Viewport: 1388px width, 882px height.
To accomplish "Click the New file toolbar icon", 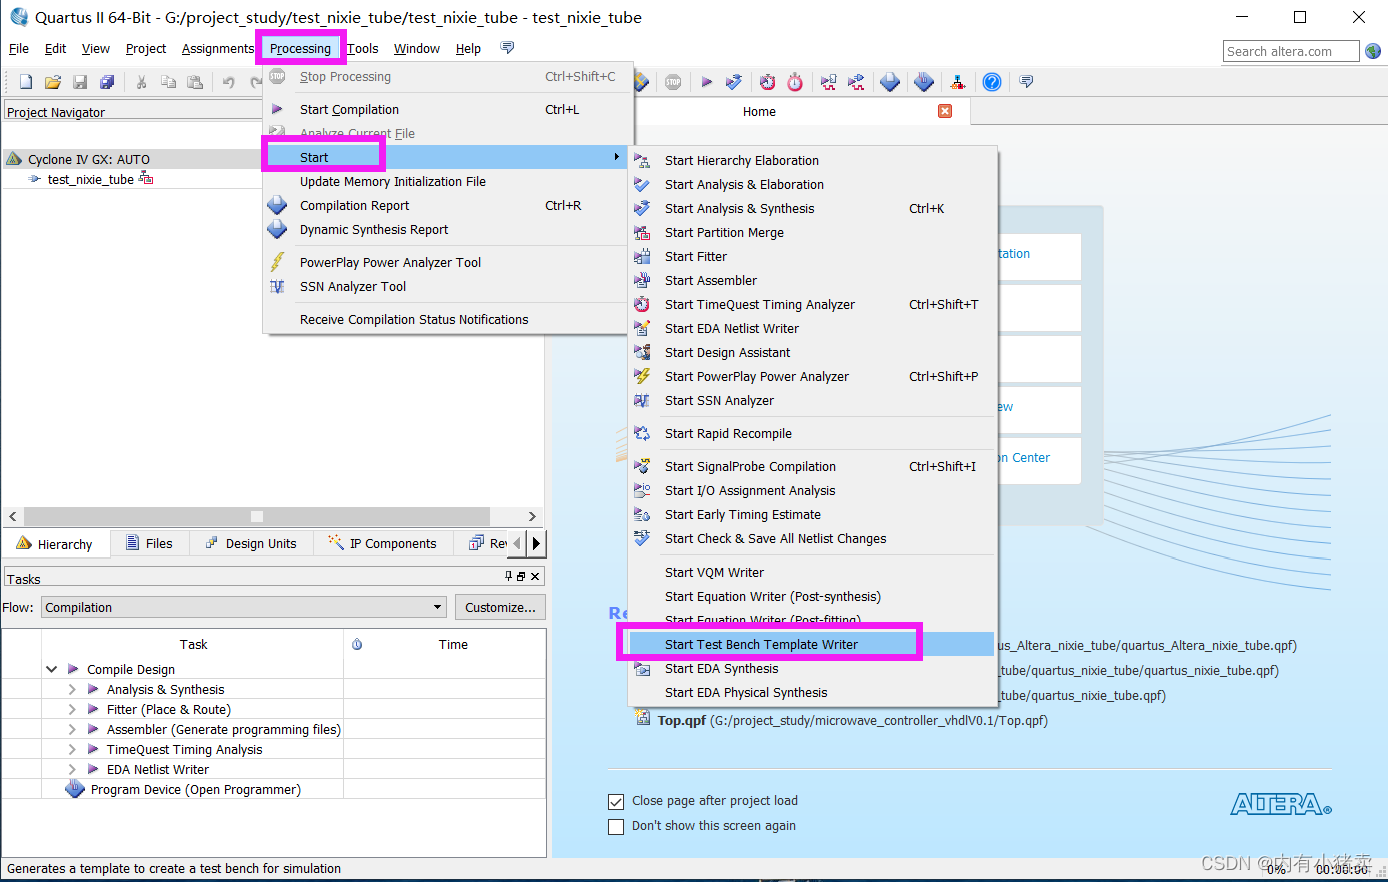I will [26, 82].
